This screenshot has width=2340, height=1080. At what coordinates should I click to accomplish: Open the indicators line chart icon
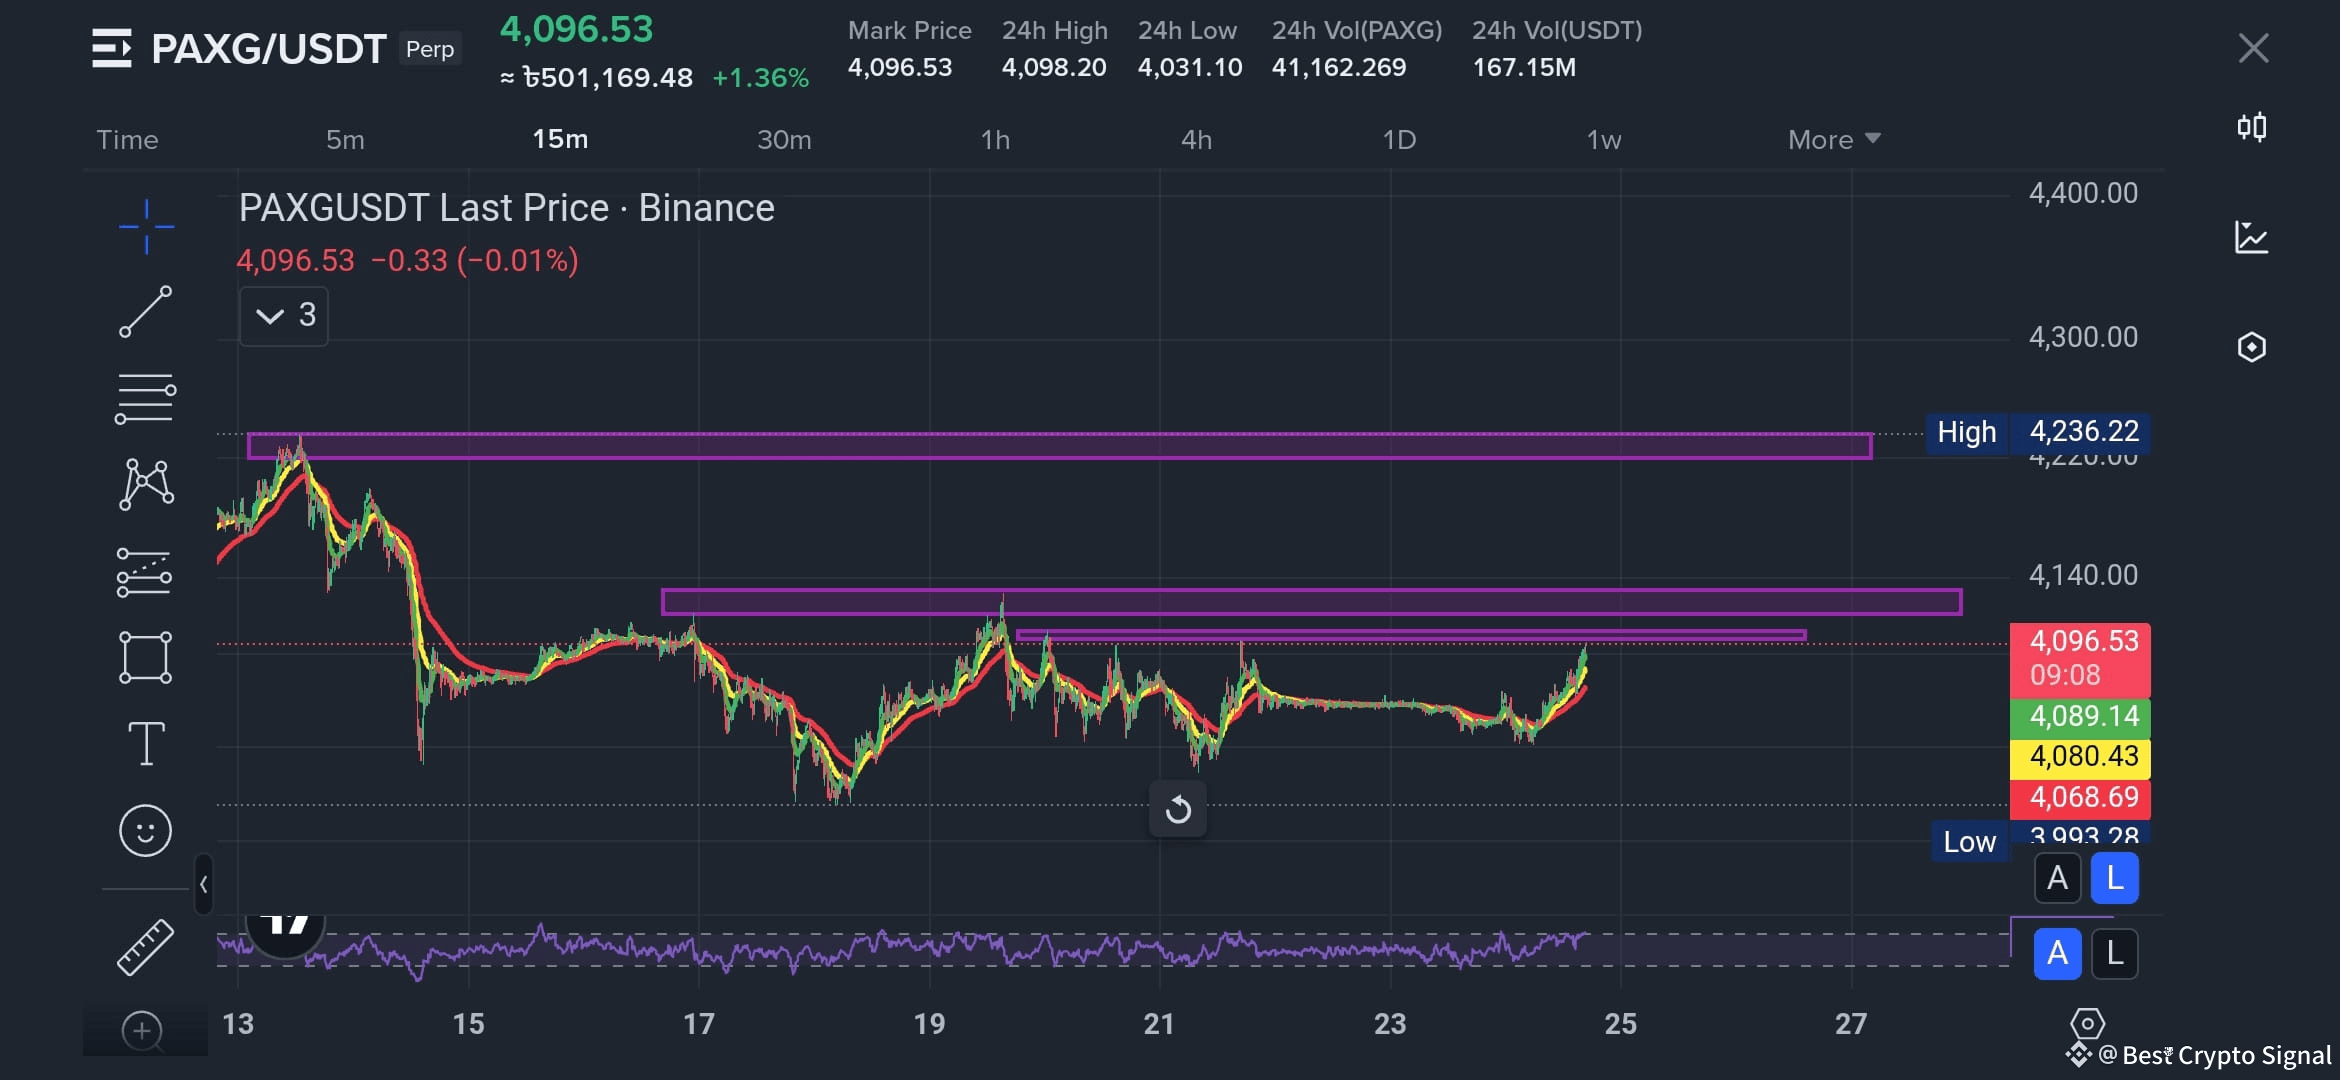pyautogui.click(x=2251, y=237)
